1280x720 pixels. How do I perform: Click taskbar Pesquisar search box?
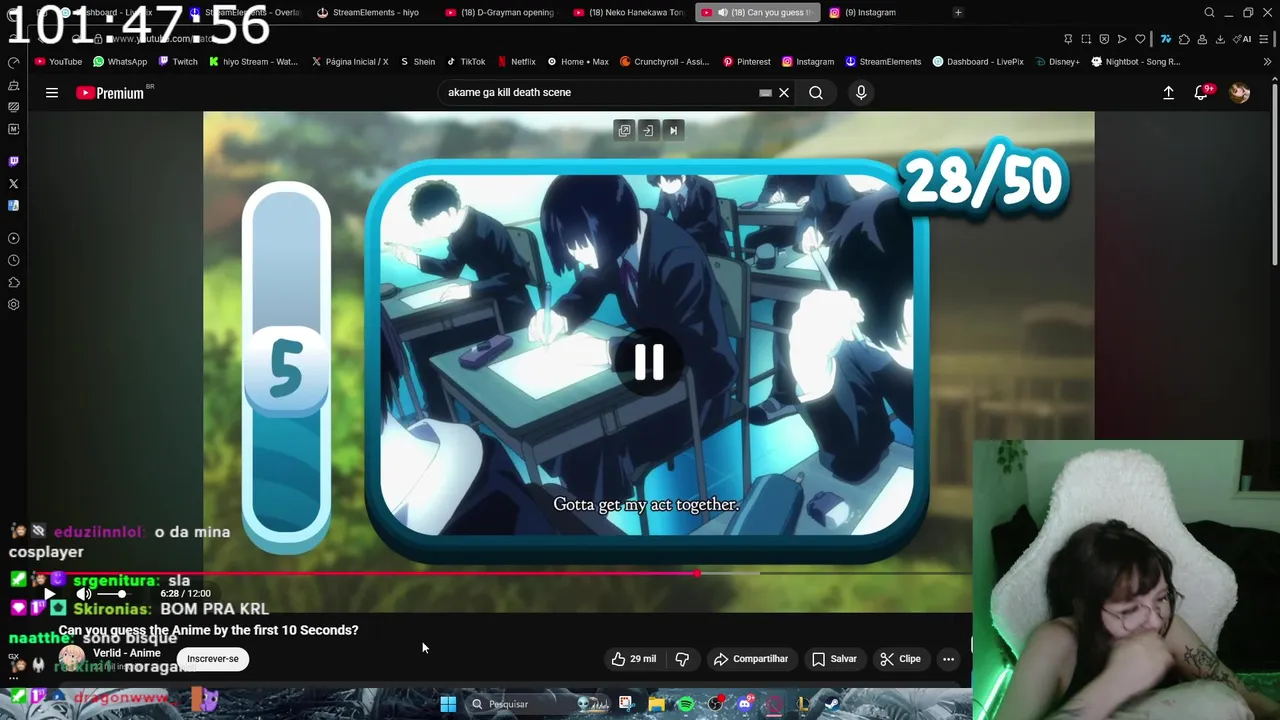(539, 704)
